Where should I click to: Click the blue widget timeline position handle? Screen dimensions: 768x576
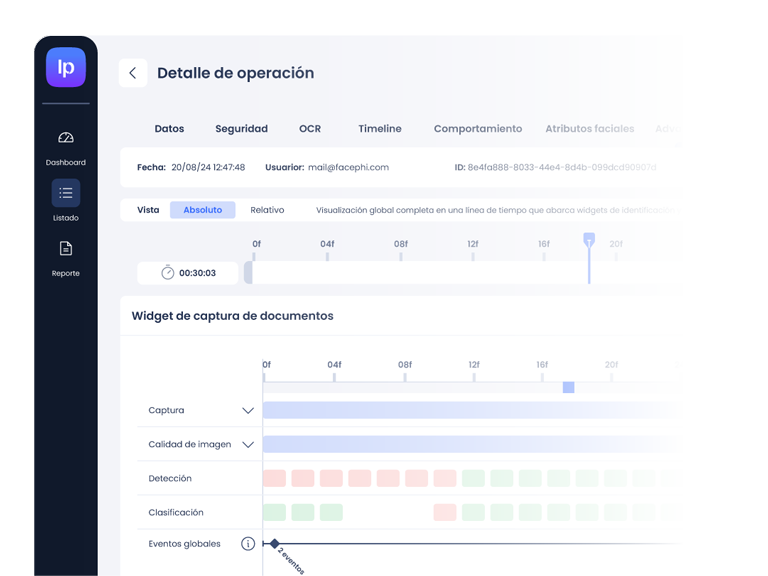(569, 387)
